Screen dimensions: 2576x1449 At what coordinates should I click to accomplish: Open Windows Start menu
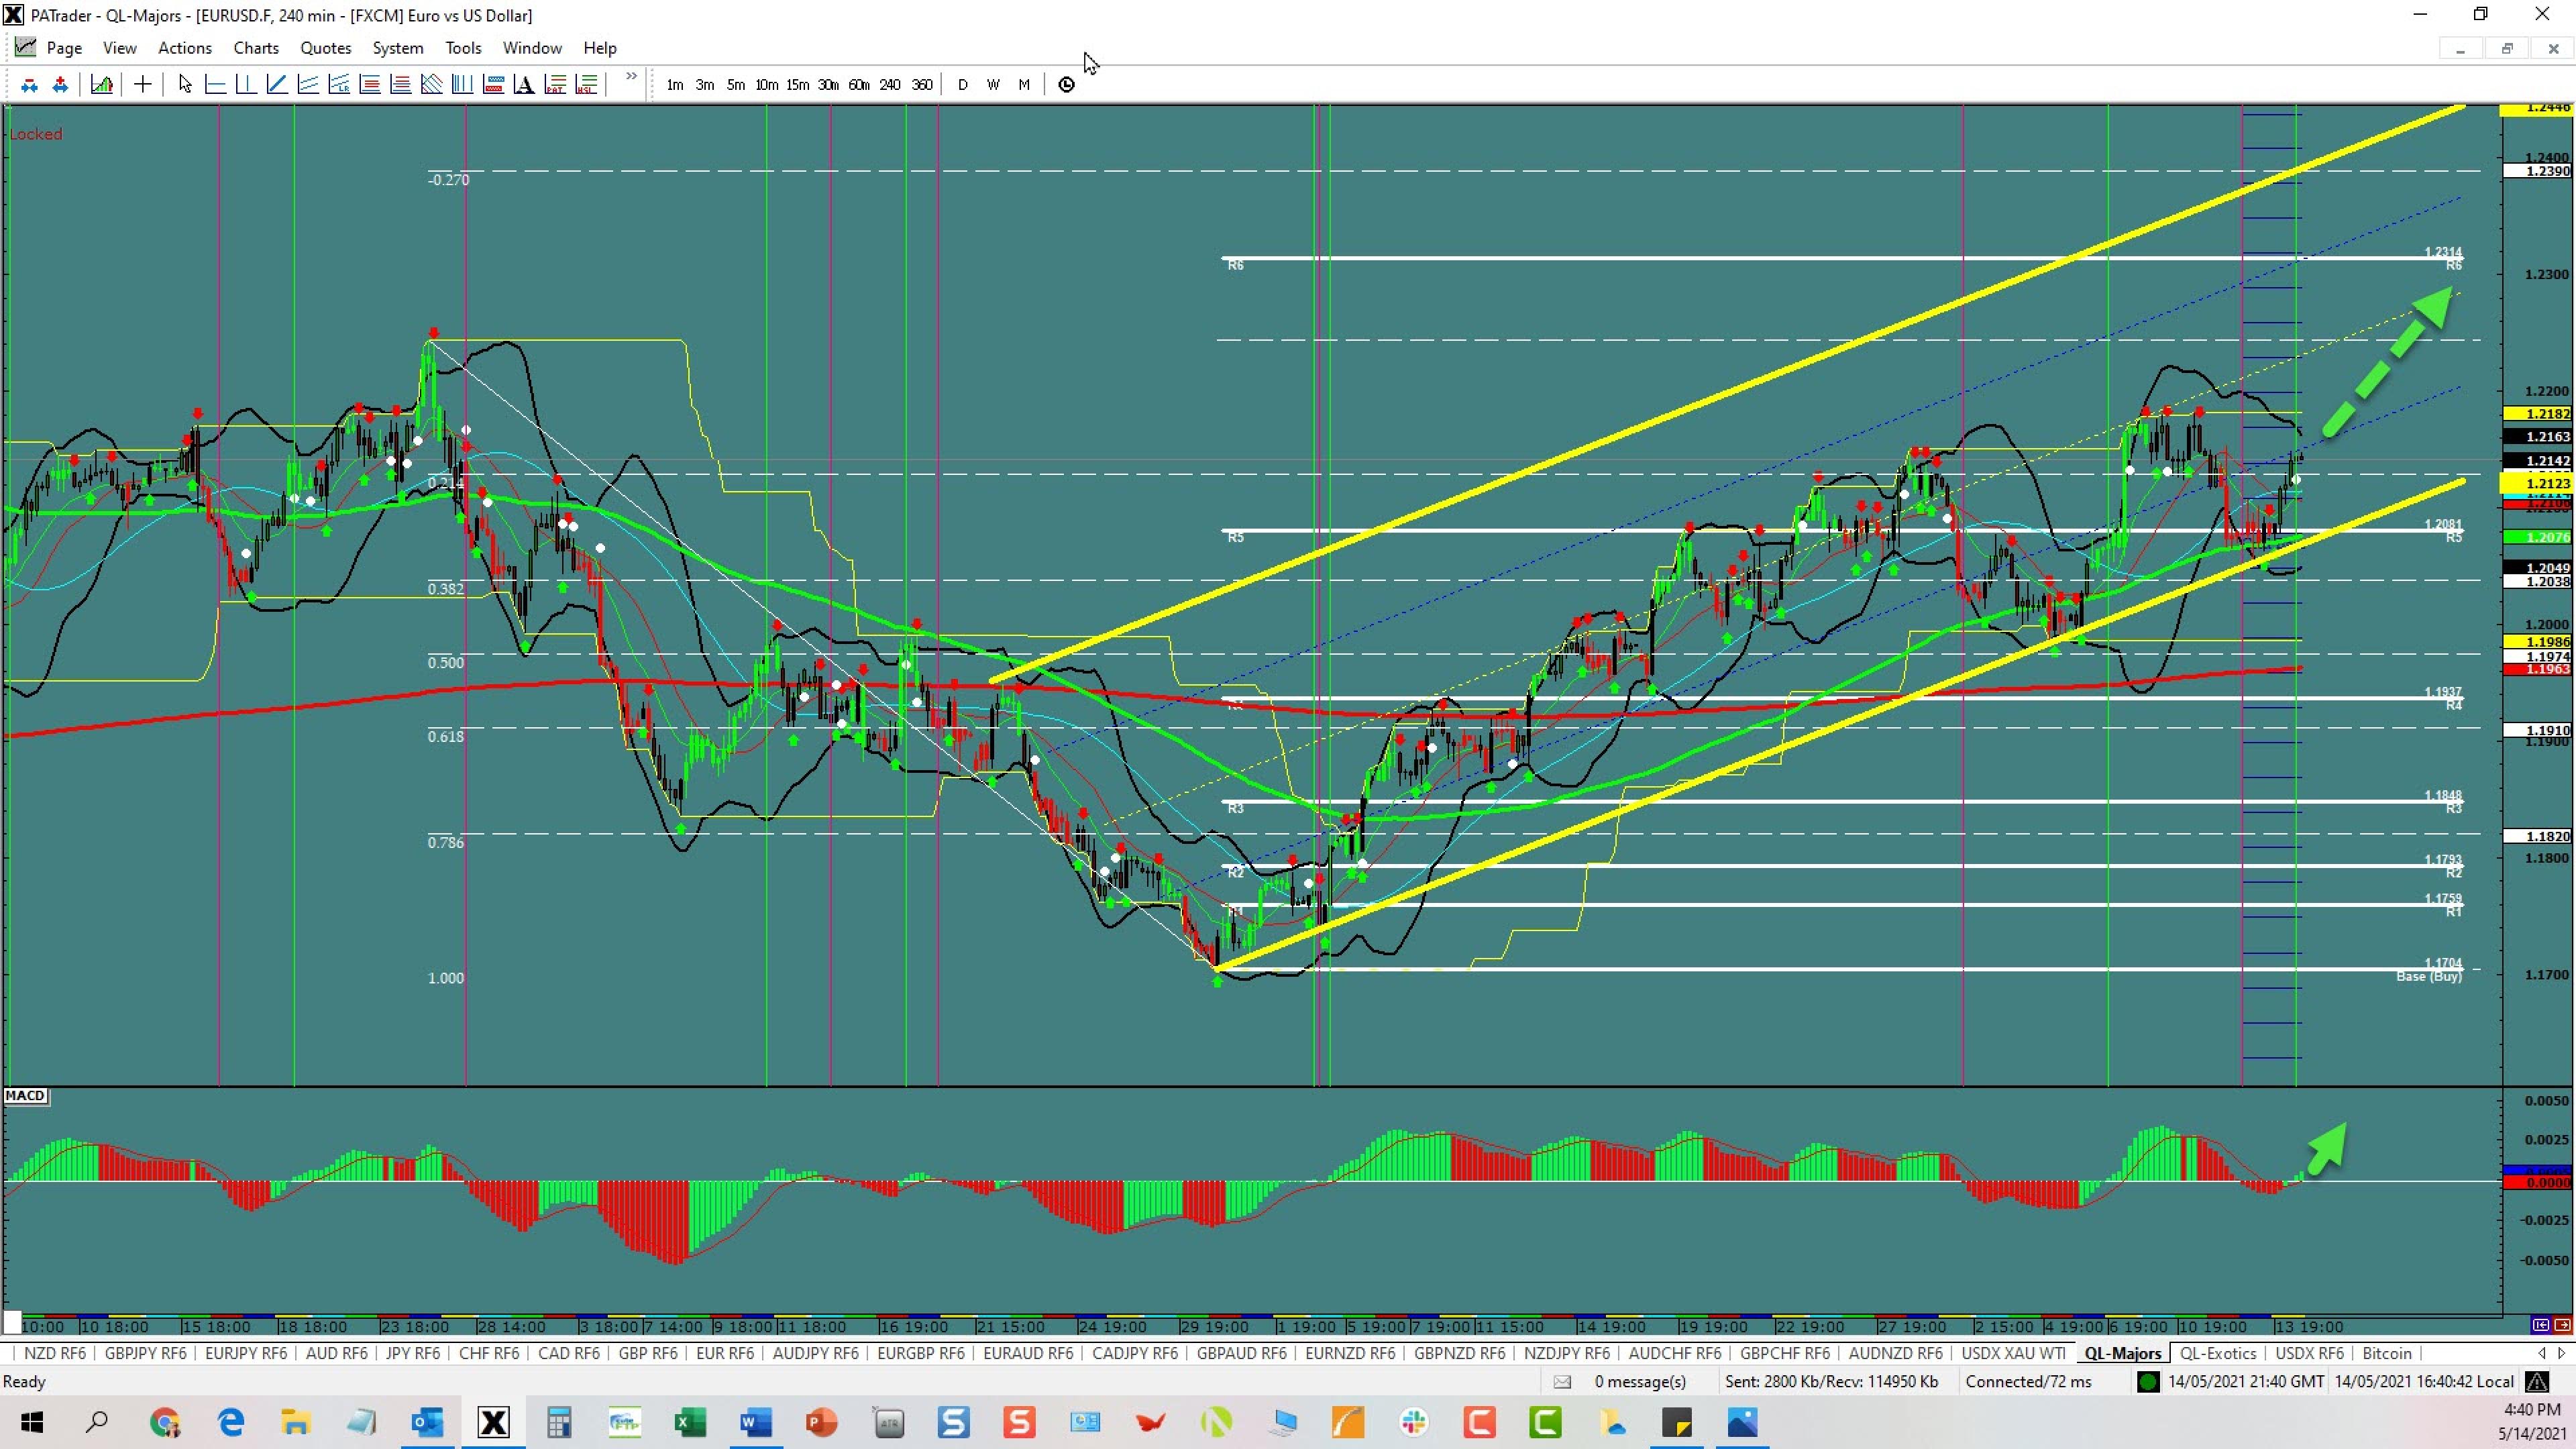coord(32,1422)
